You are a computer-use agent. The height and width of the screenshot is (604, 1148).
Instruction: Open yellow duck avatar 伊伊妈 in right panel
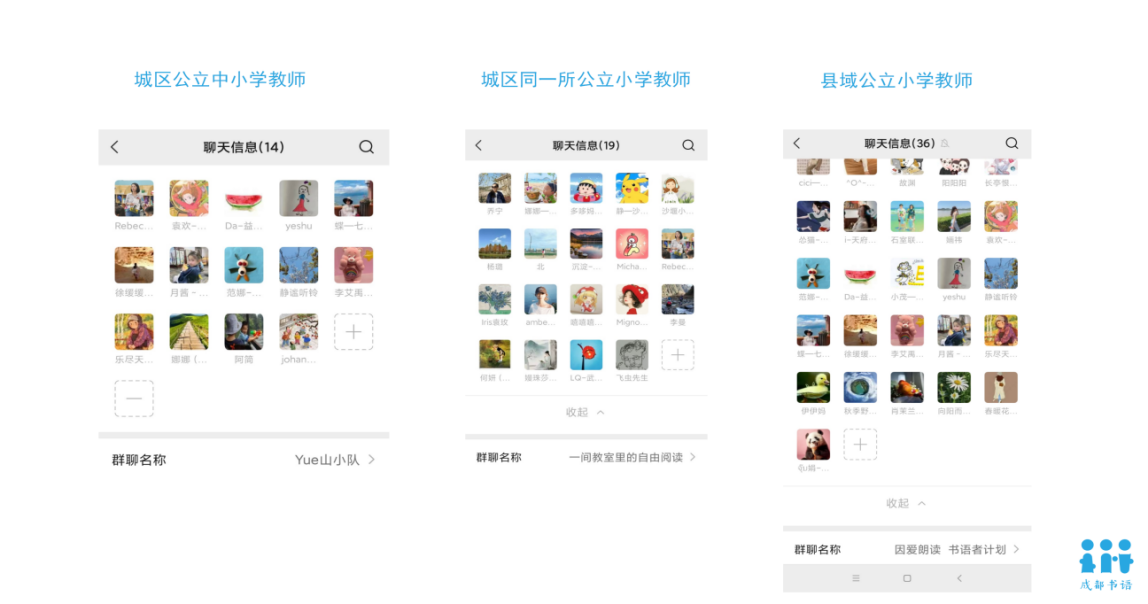tap(813, 387)
